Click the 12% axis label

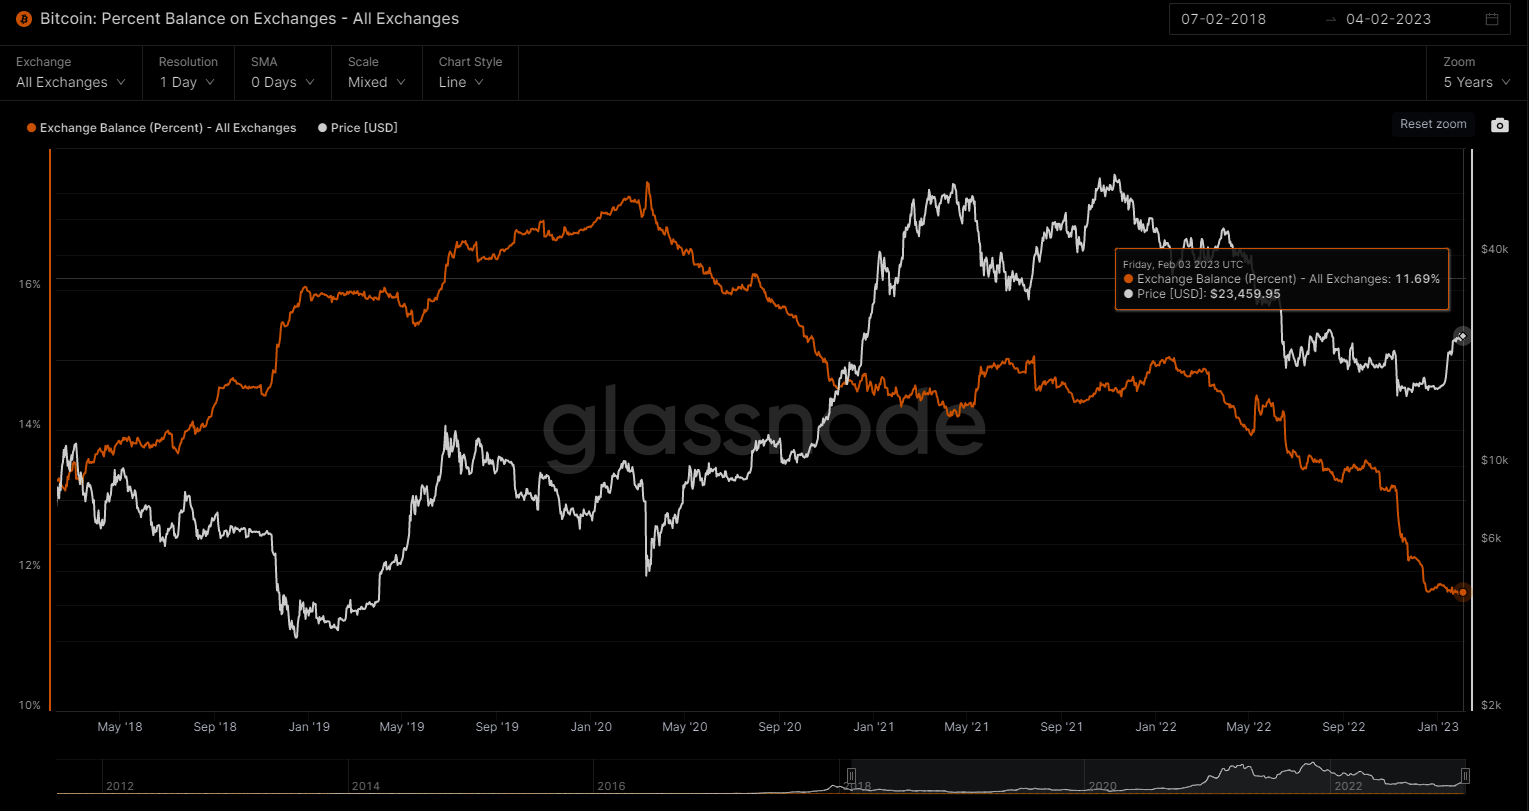point(29,565)
